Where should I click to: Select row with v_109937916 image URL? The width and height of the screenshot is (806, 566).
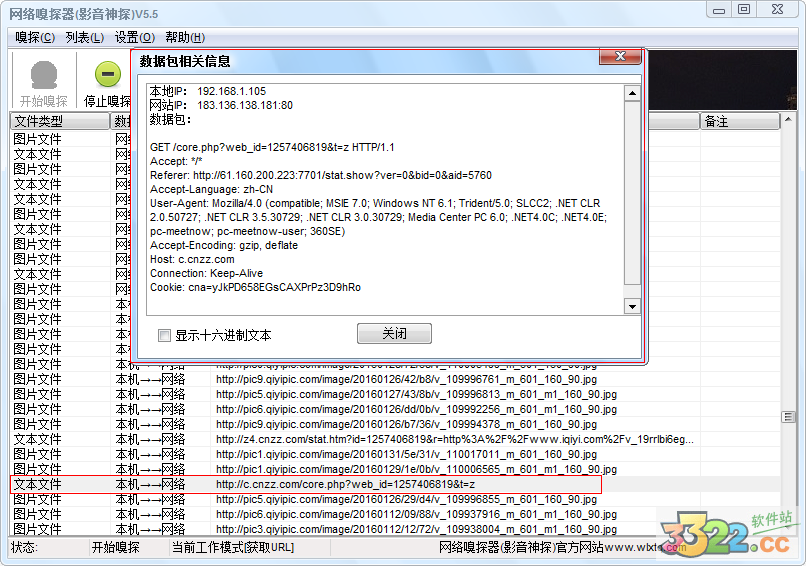395,514
